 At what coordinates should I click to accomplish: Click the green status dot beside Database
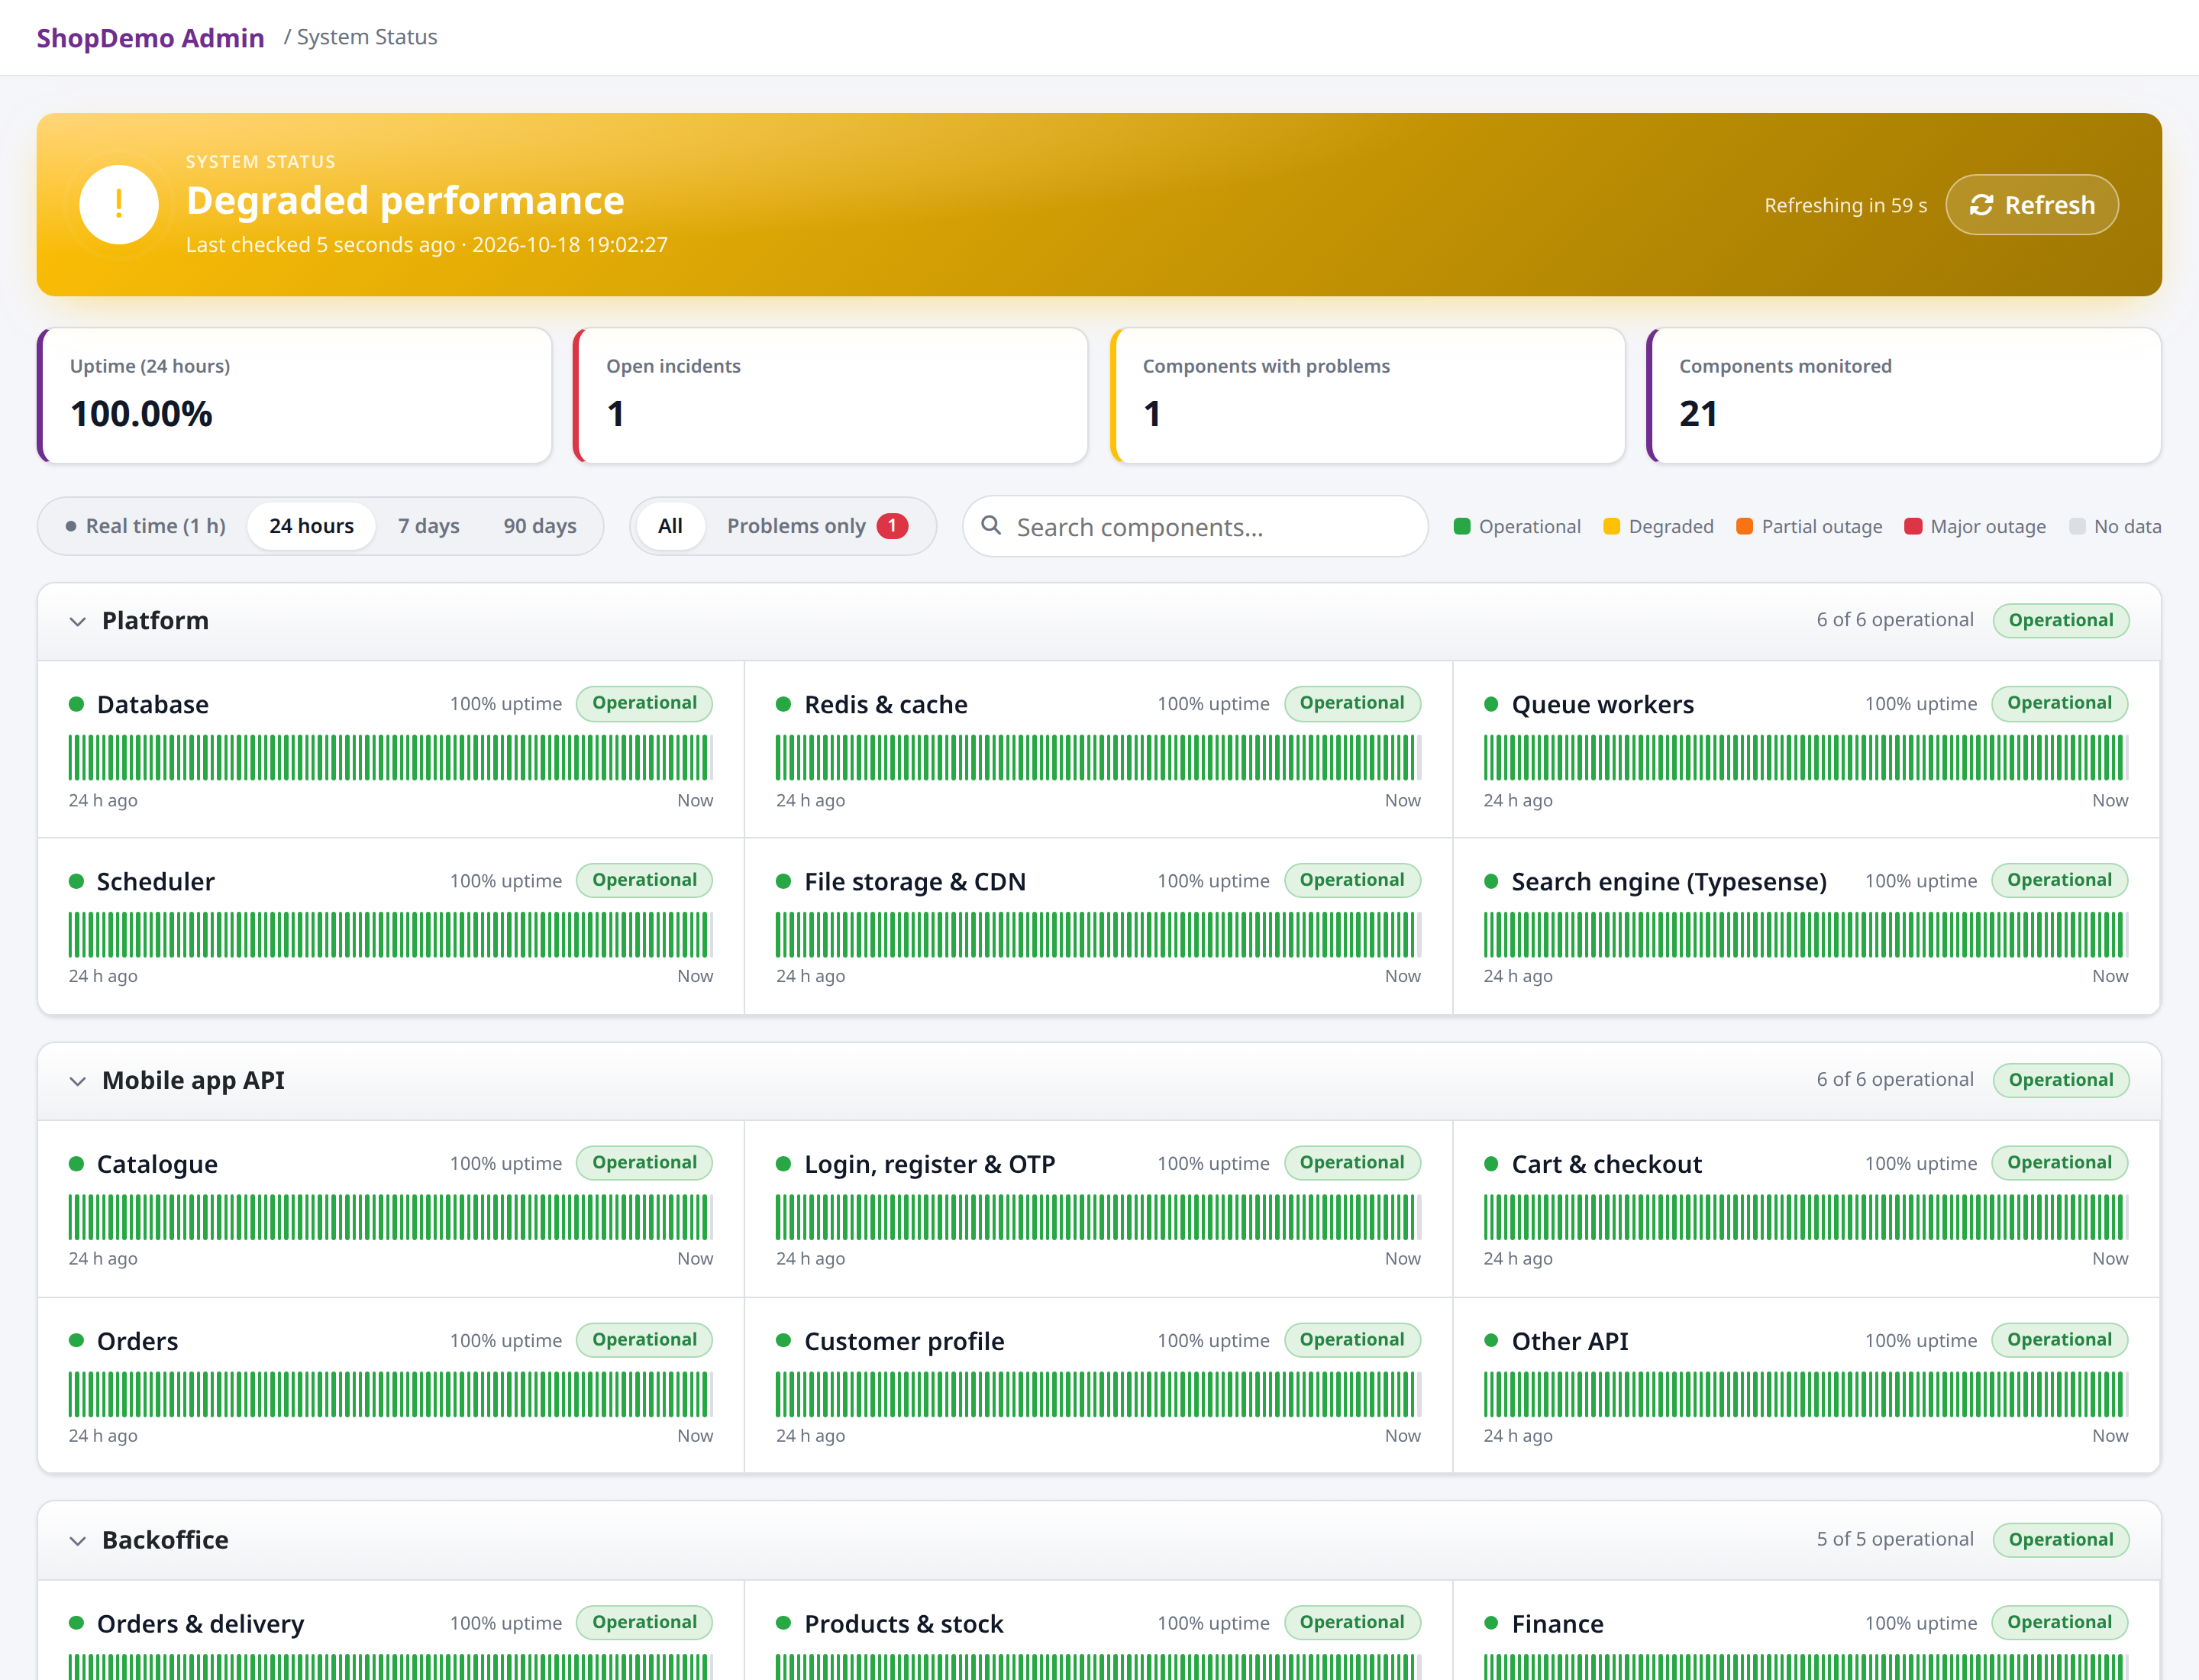[76, 704]
